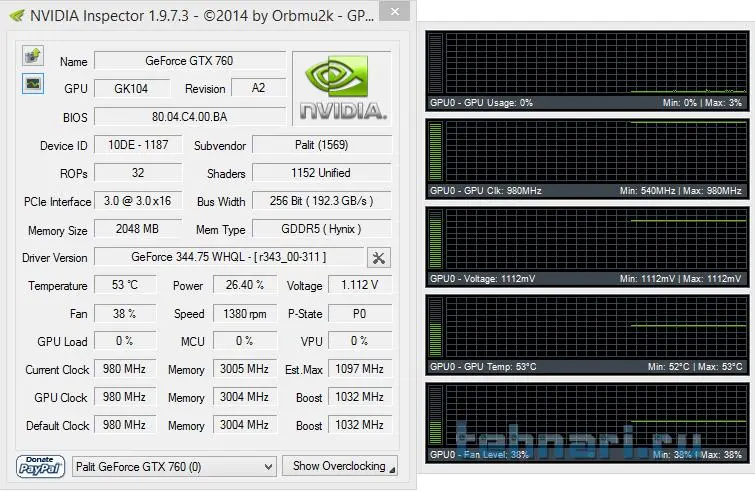Screen dimensions: 755x492
Task: Click the Temperature field 53 °C
Action: coord(125,285)
